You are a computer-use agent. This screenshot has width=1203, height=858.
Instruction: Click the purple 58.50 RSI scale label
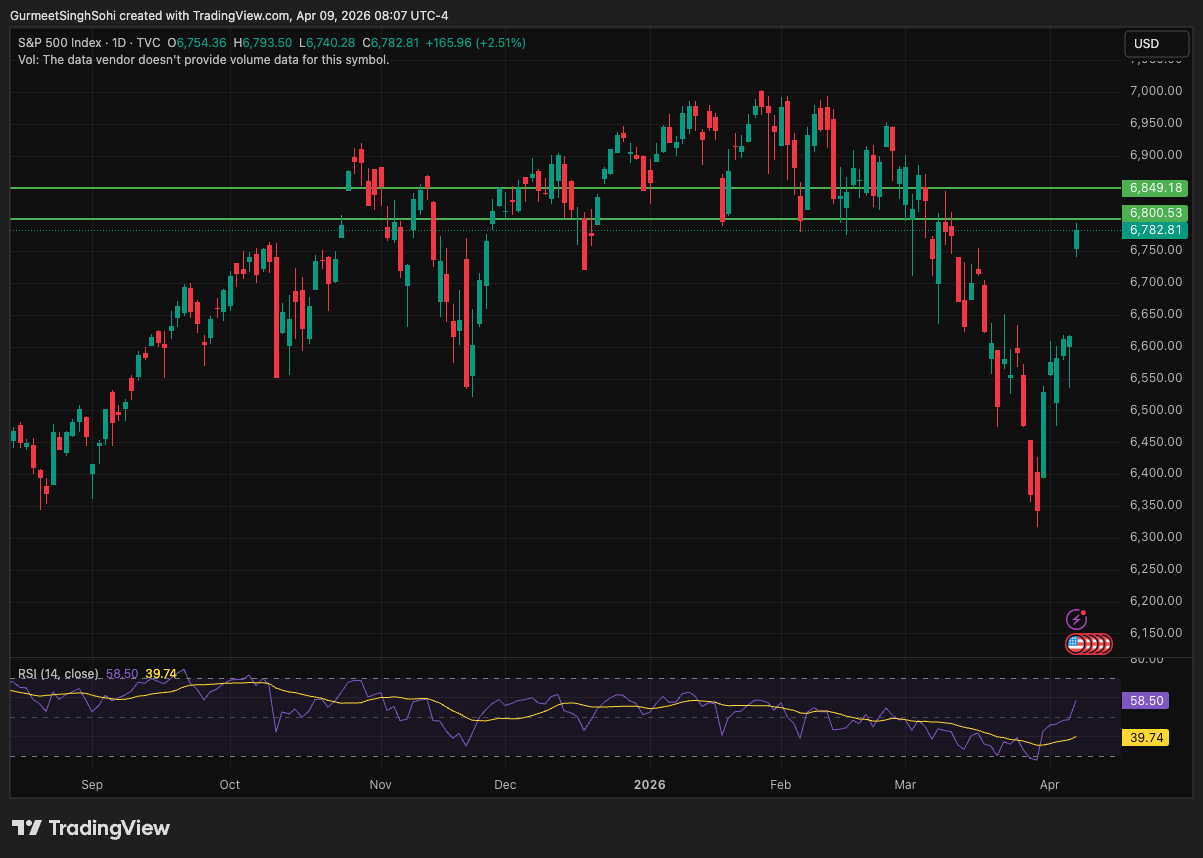pos(1145,701)
